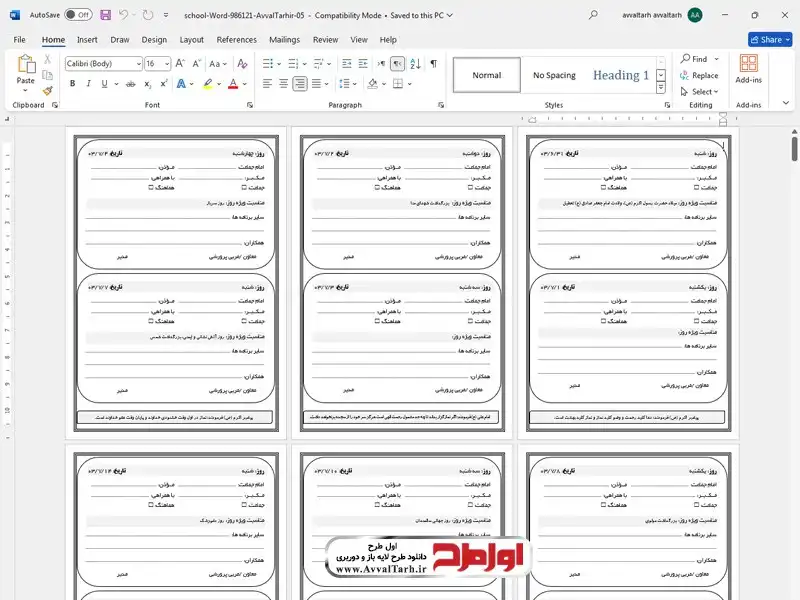The height and width of the screenshot is (600, 800).
Task: Expand the bullets list dropdown
Action: [x=279, y=64]
